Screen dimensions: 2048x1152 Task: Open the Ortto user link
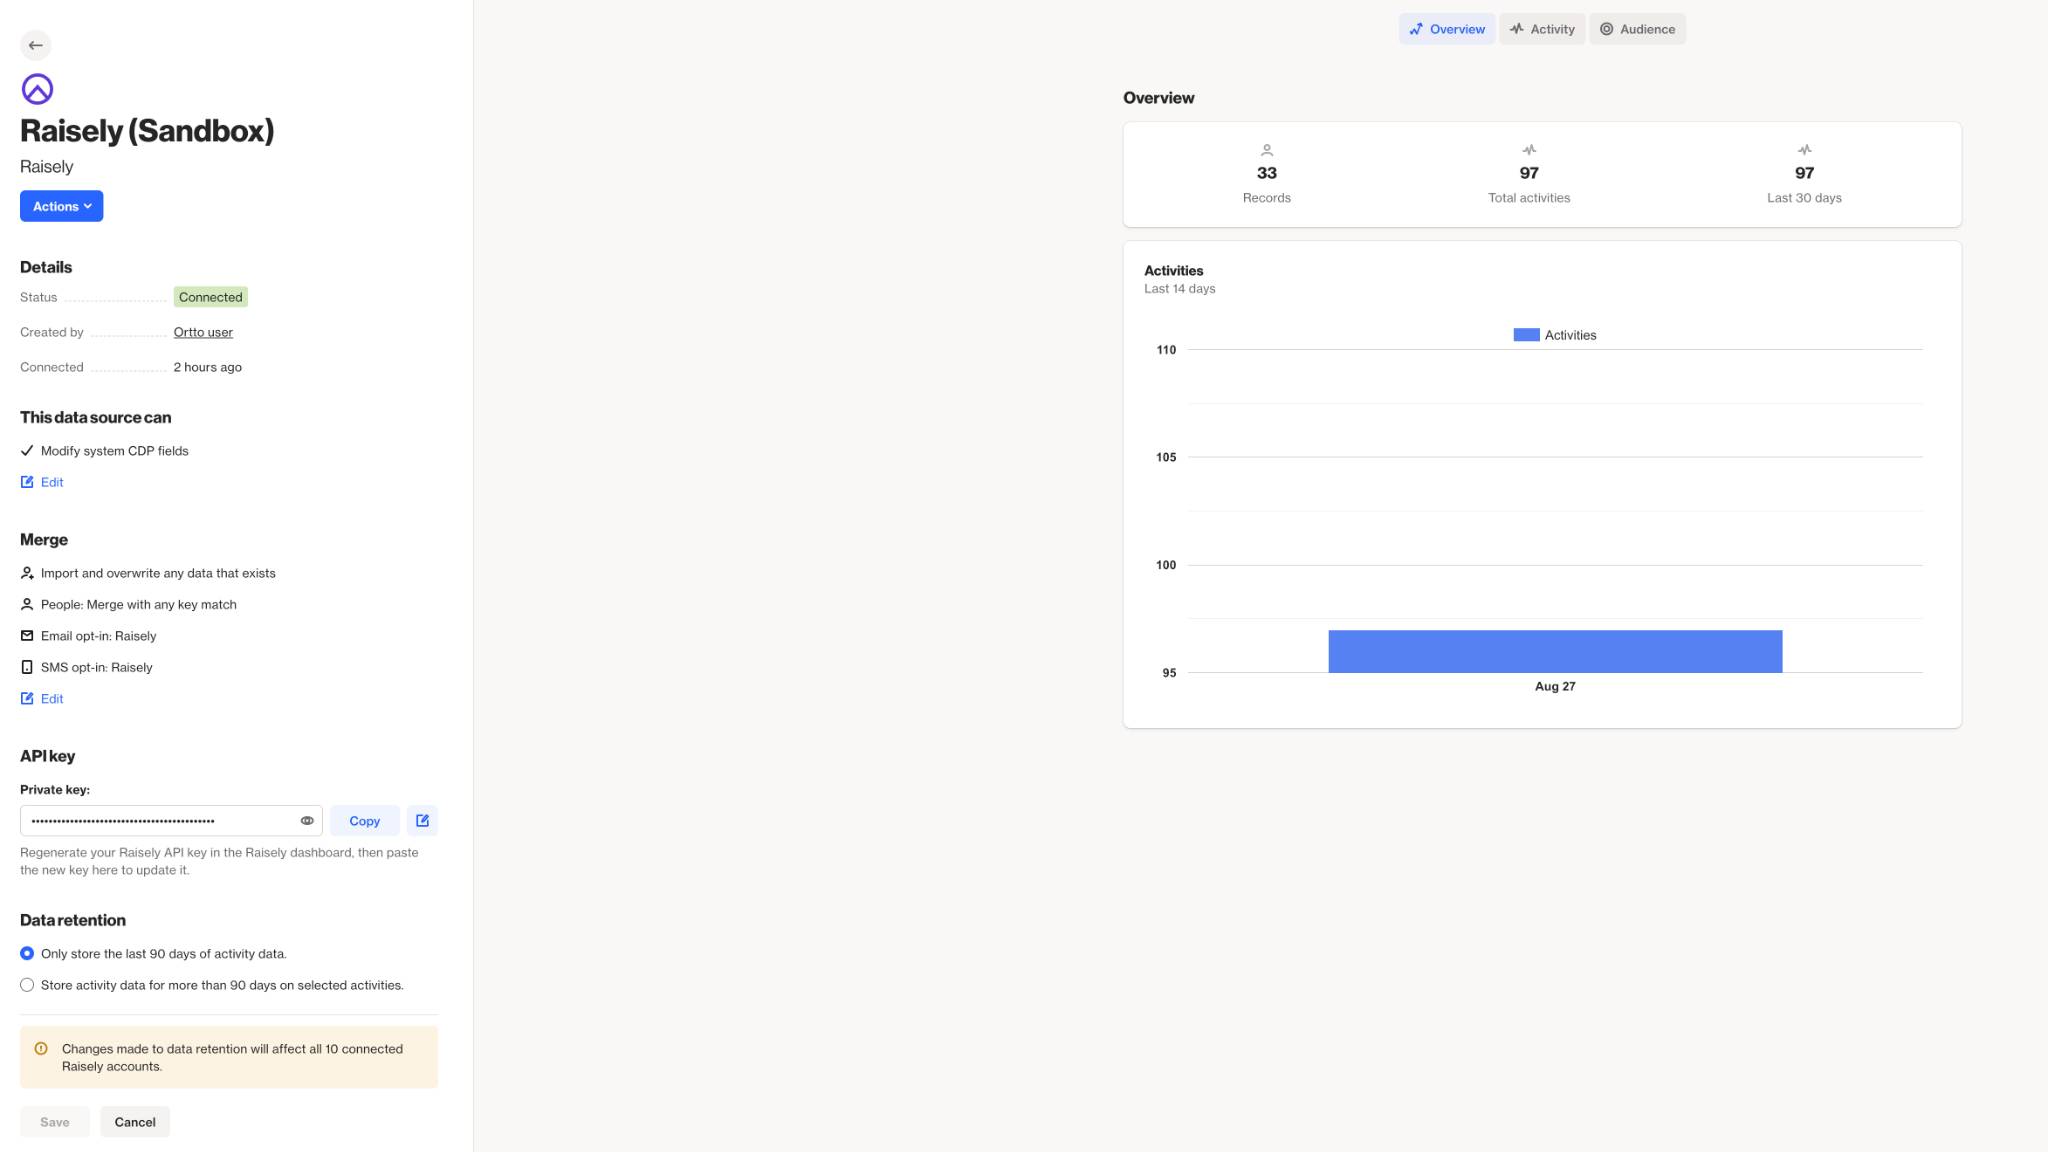(x=203, y=332)
